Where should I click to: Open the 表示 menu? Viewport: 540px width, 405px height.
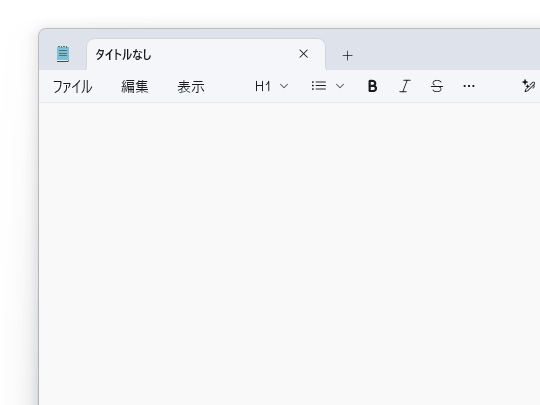pos(191,86)
